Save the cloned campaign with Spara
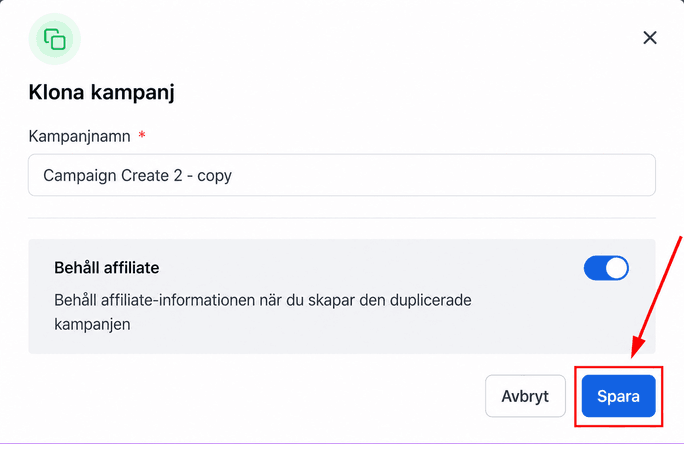The width and height of the screenshot is (684, 456). [x=618, y=396]
